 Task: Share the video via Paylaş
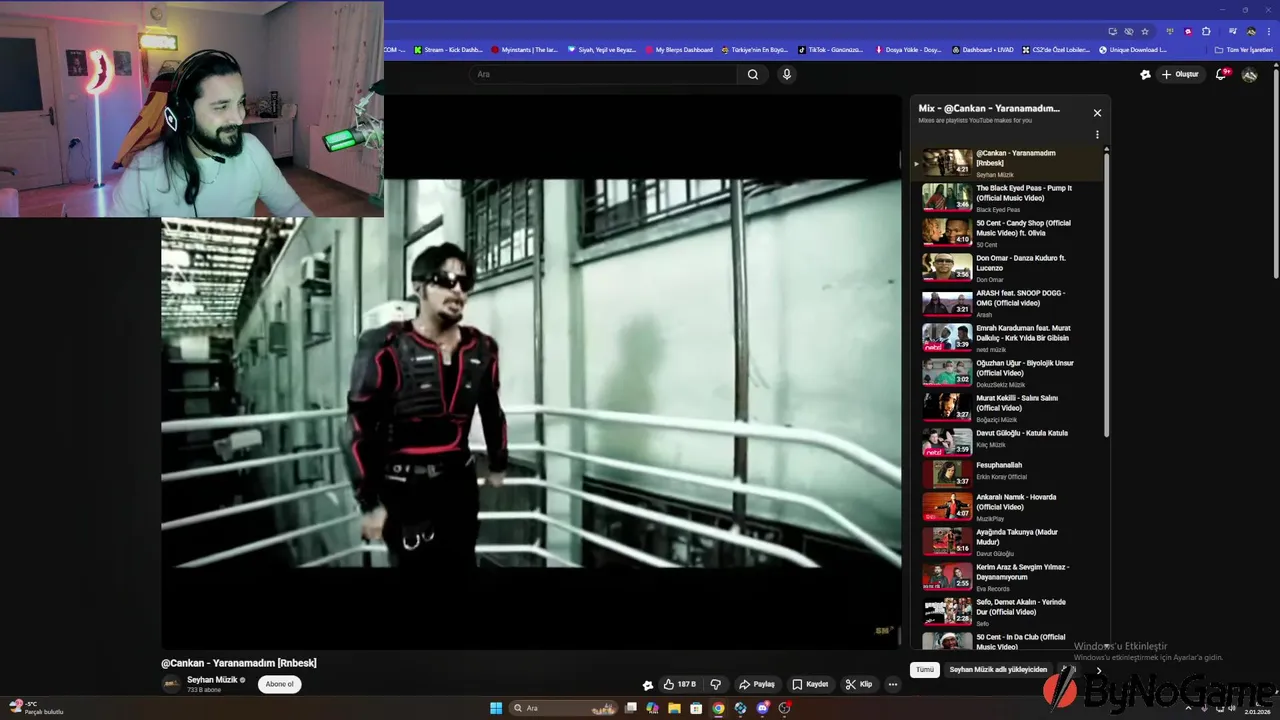757,684
